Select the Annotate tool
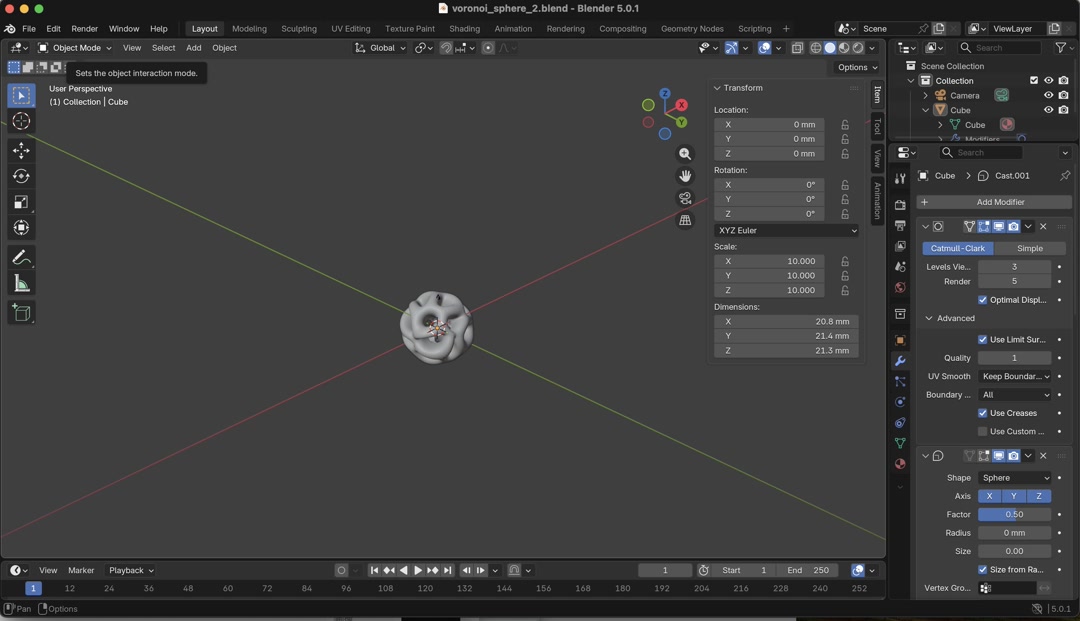Image resolution: width=1080 pixels, height=621 pixels. pos(21,257)
